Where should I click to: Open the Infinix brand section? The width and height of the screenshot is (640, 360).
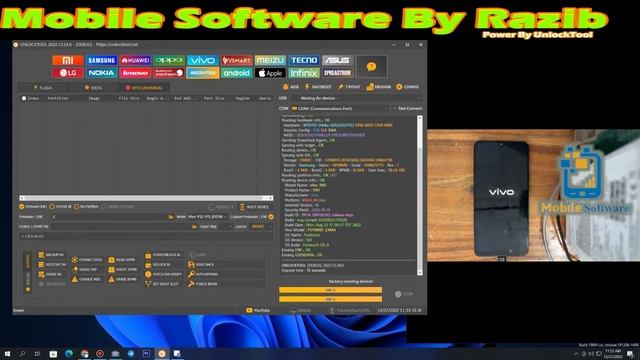pos(304,73)
